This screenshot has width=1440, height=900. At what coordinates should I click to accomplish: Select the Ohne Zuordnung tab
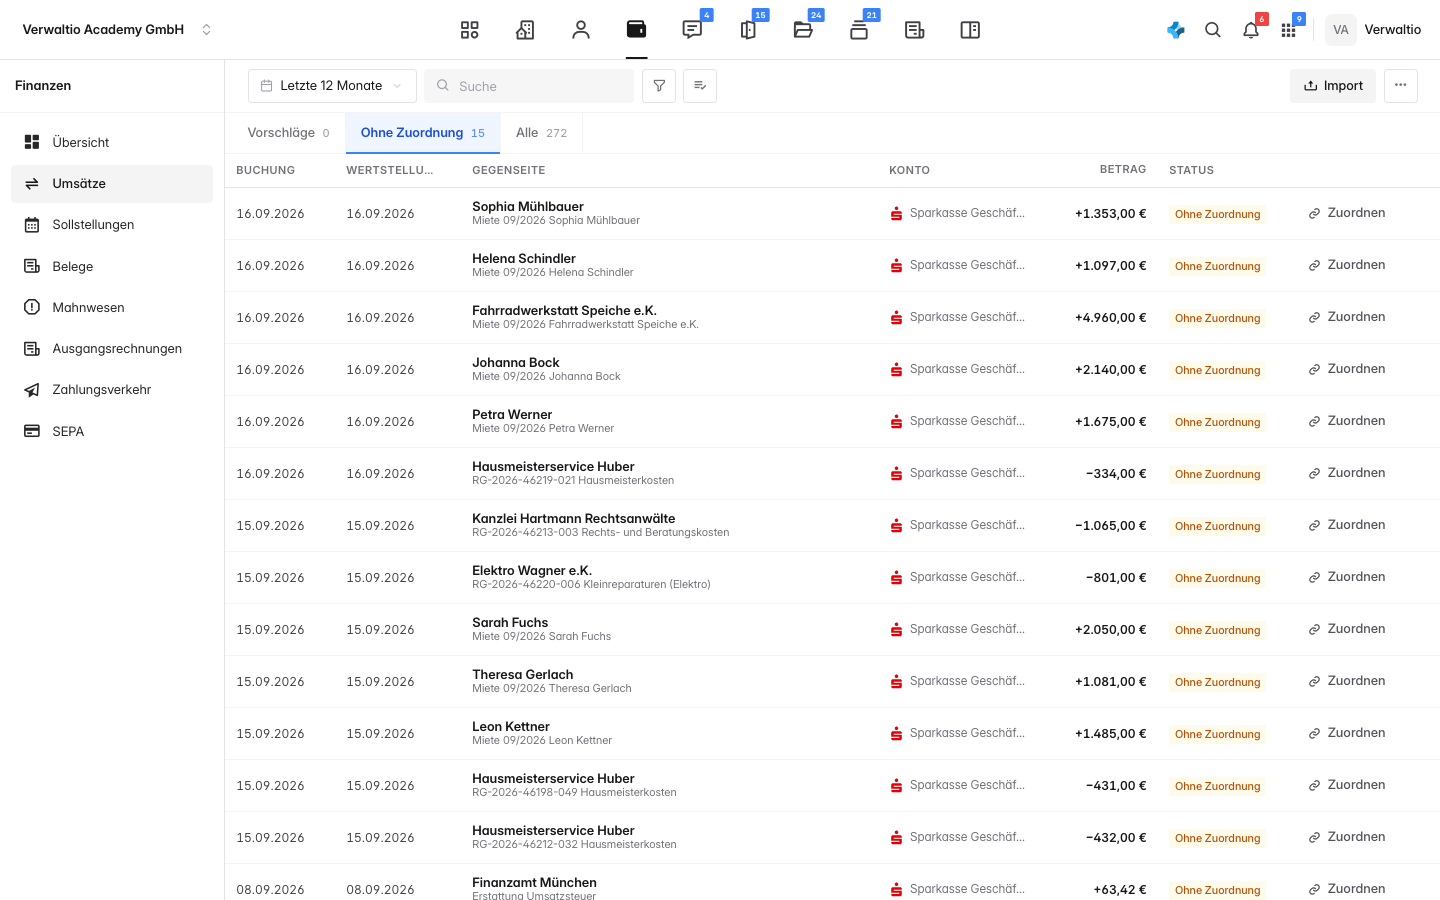tap(423, 133)
